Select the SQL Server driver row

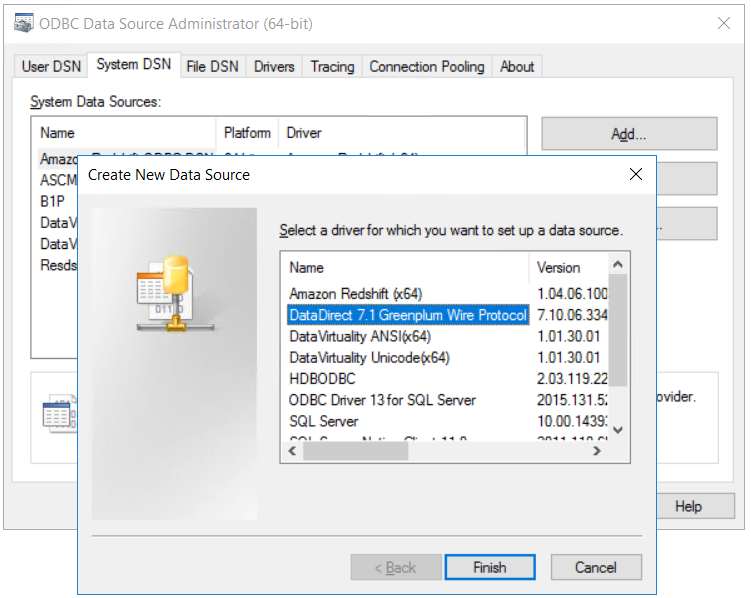click(324, 421)
